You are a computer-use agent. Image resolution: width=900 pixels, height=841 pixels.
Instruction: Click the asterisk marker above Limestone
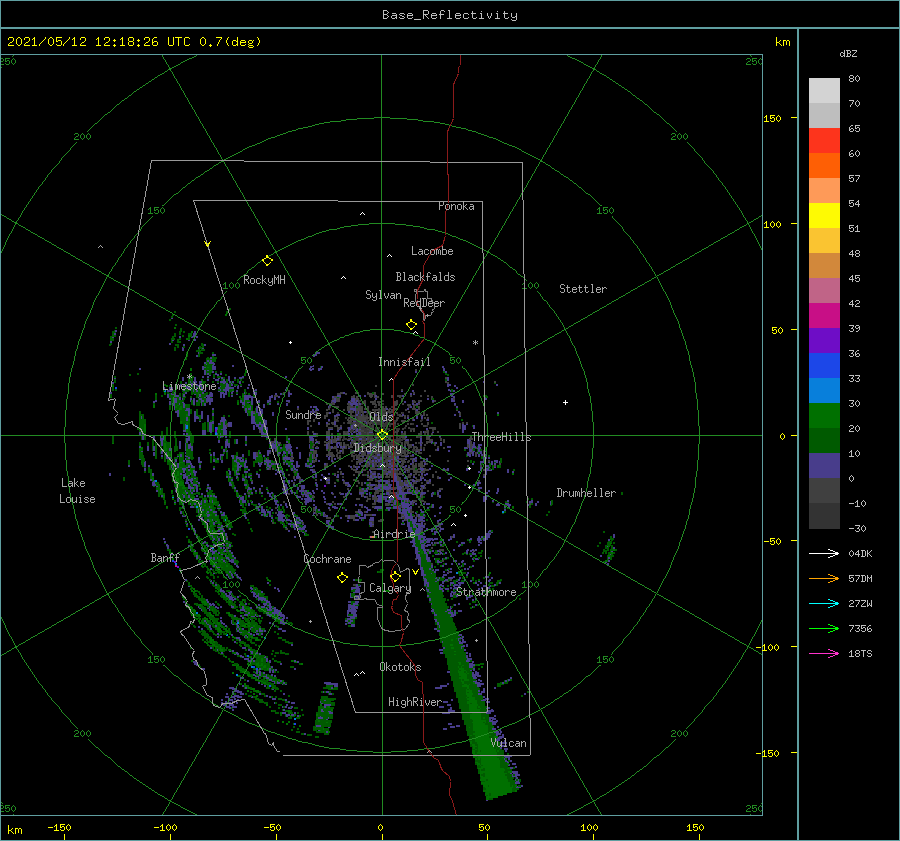pyautogui.click(x=189, y=377)
